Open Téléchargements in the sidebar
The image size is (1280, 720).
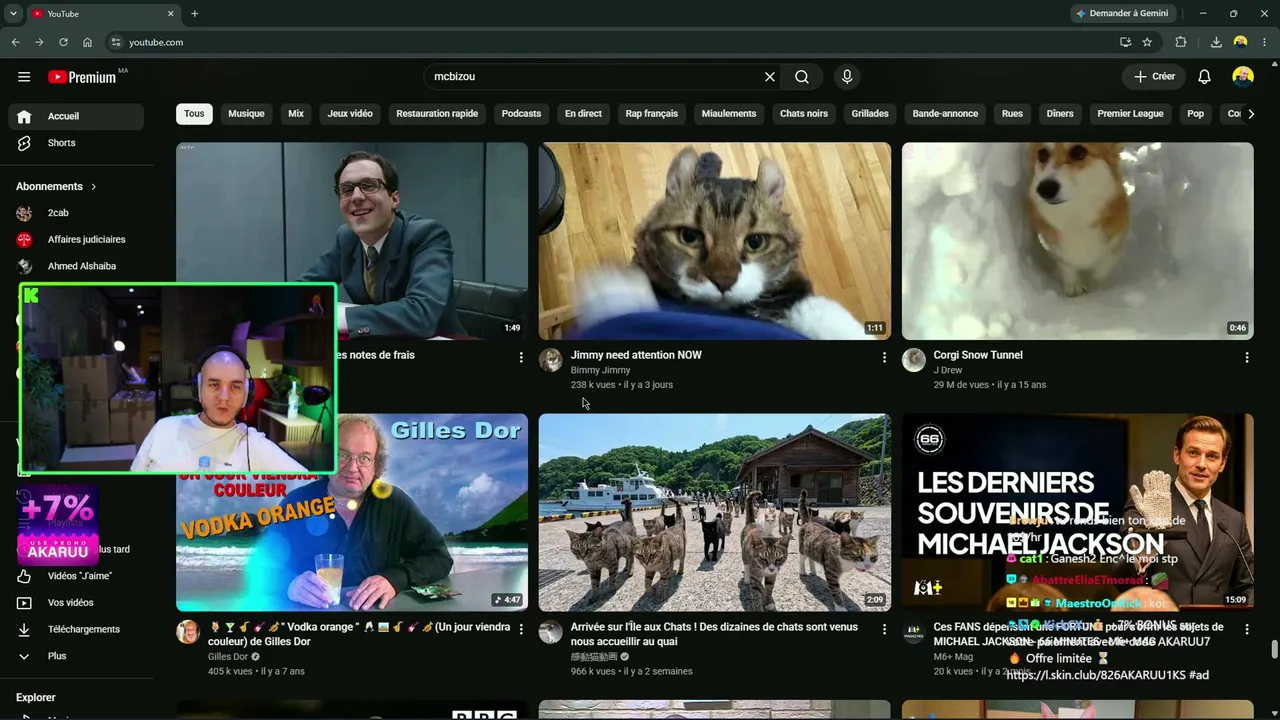pyautogui.click(x=76, y=629)
